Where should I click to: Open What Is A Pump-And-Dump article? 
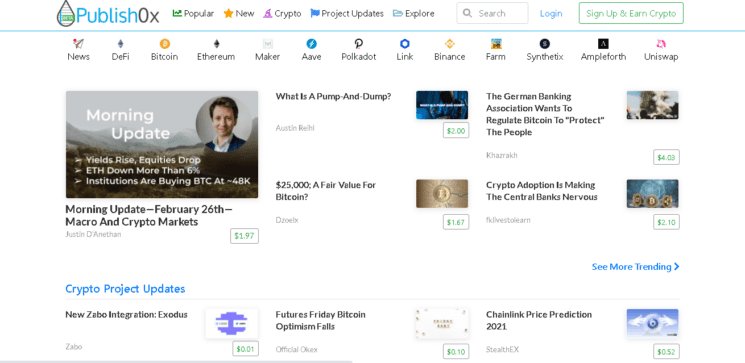tap(333, 96)
